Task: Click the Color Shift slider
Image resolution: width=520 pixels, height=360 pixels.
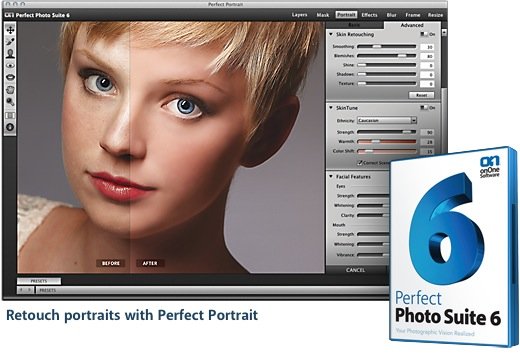Action: (387, 151)
